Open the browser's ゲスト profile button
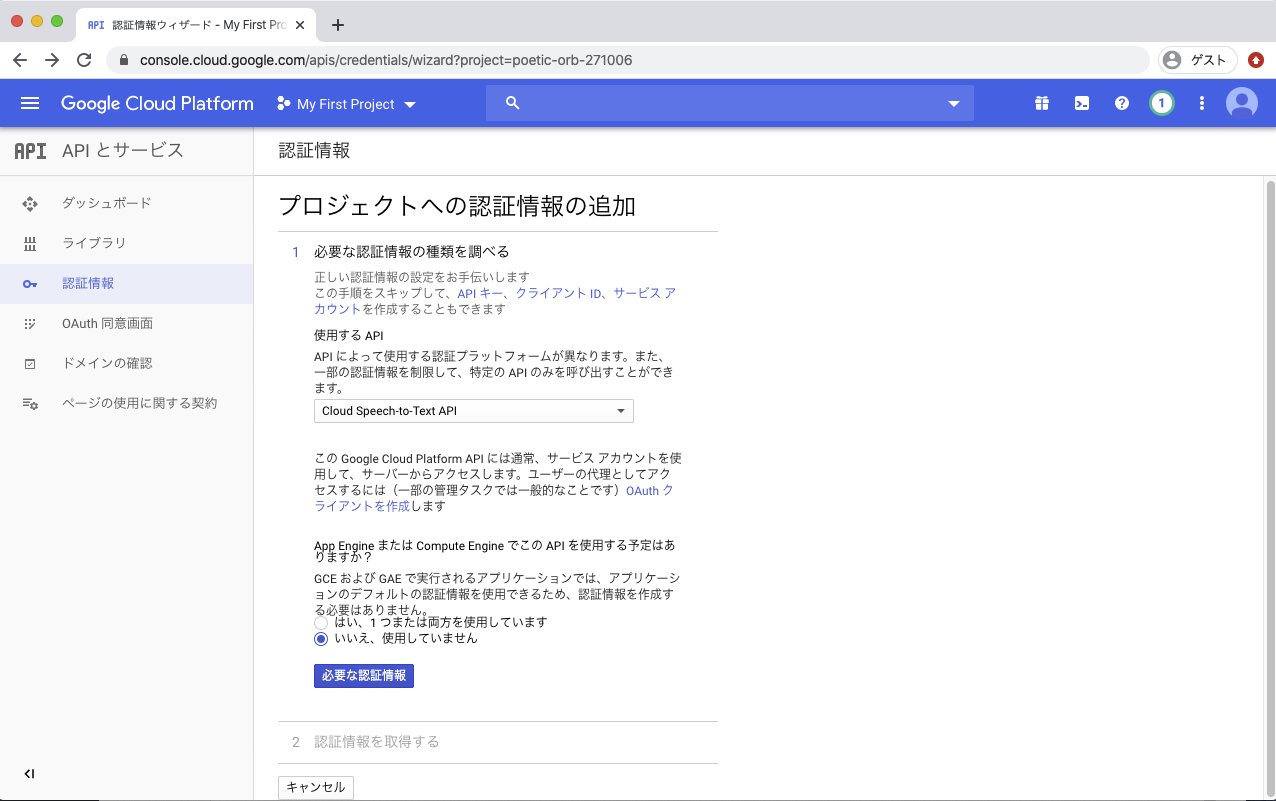This screenshot has height=801, width=1276. (1196, 59)
